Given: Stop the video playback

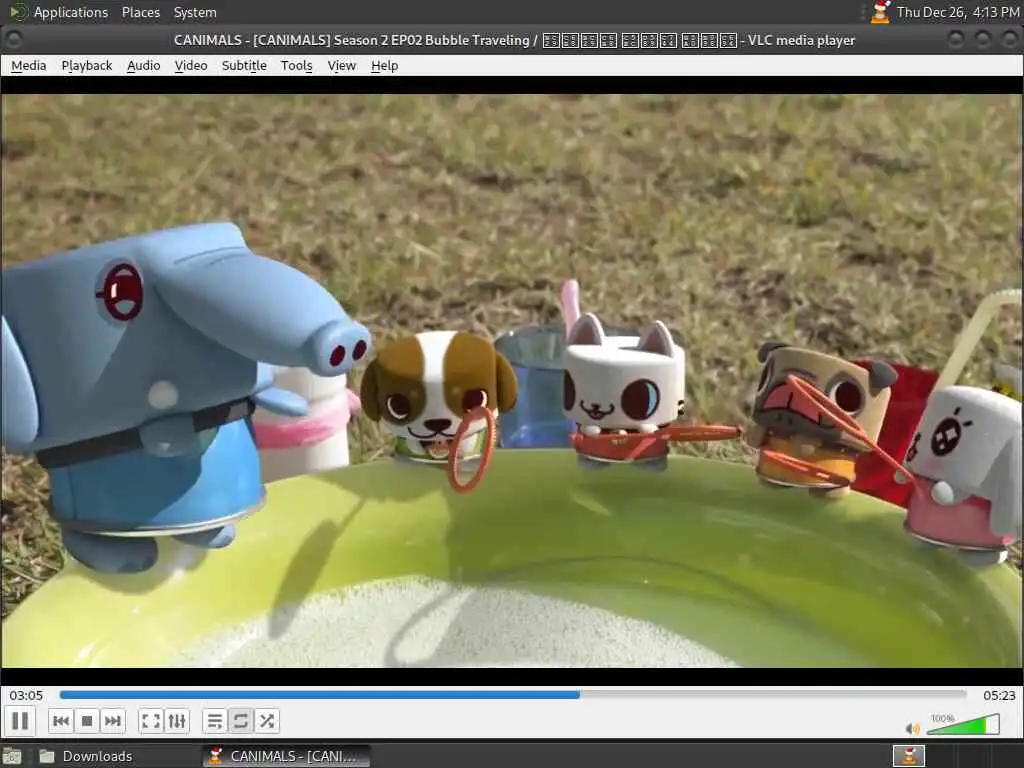Looking at the screenshot, I should pyautogui.click(x=86, y=721).
